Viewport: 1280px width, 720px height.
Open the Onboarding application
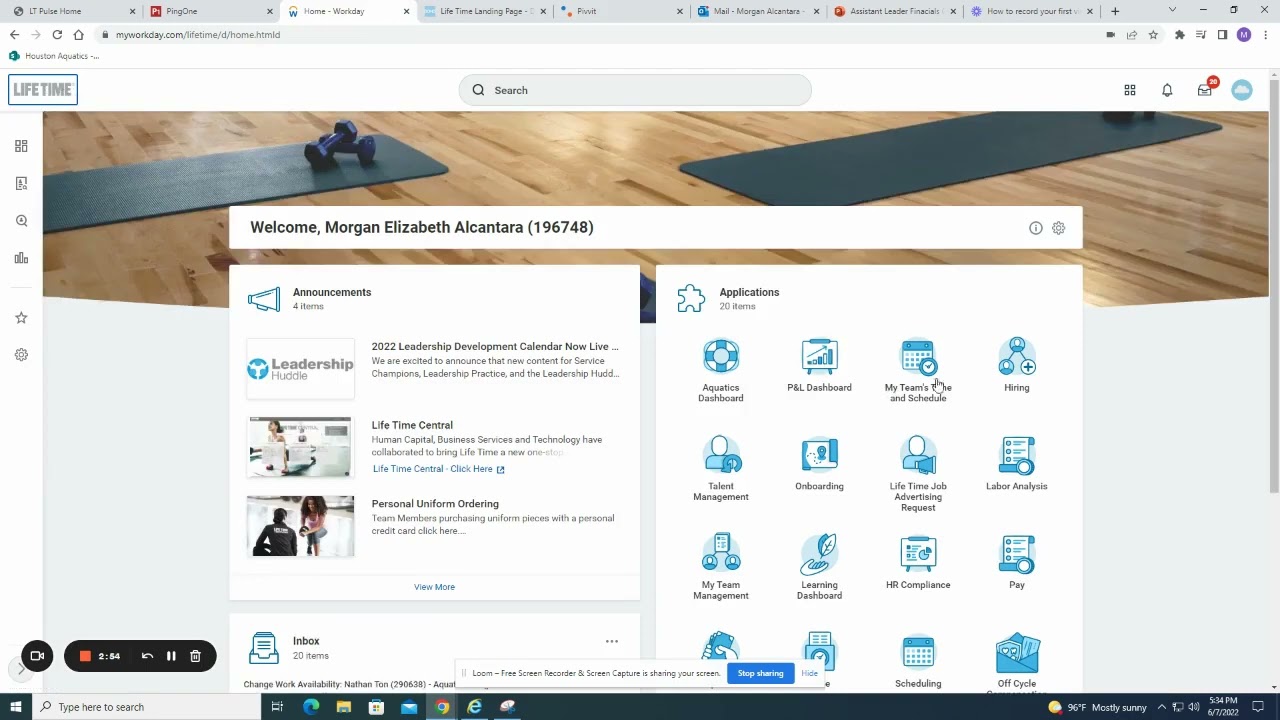click(x=819, y=464)
